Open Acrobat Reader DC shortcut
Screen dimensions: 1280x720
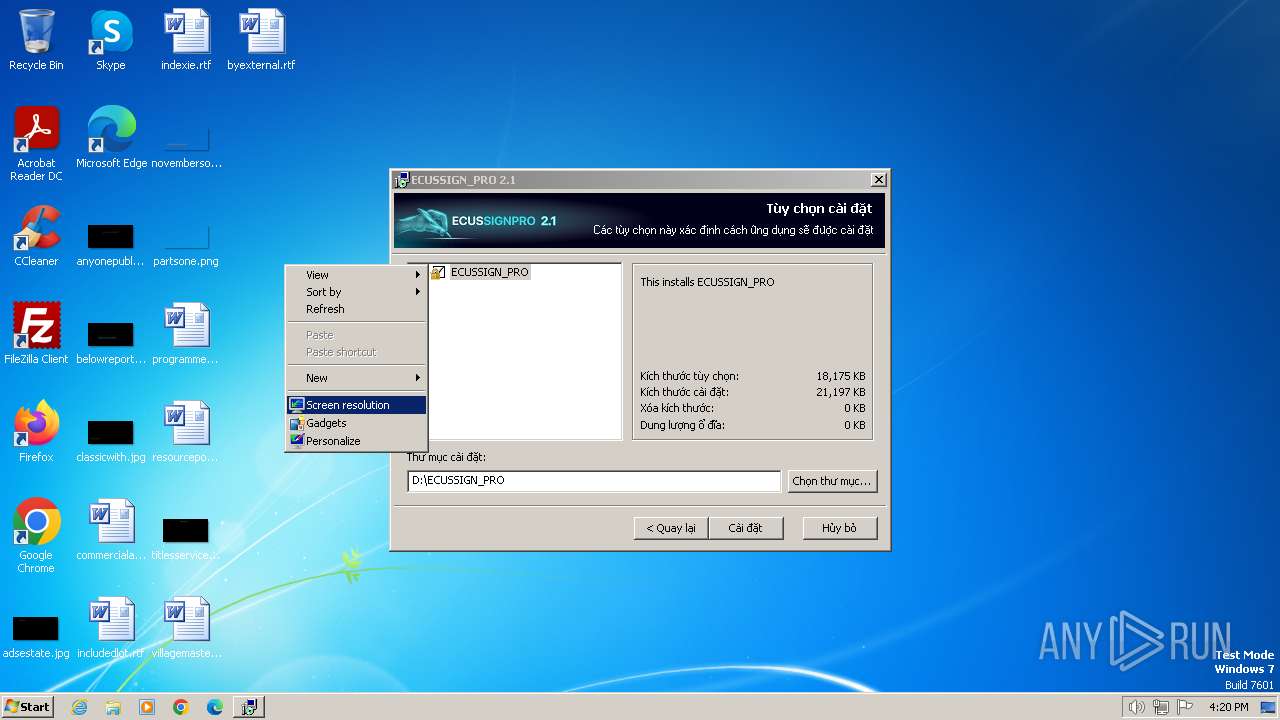click(x=36, y=144)
